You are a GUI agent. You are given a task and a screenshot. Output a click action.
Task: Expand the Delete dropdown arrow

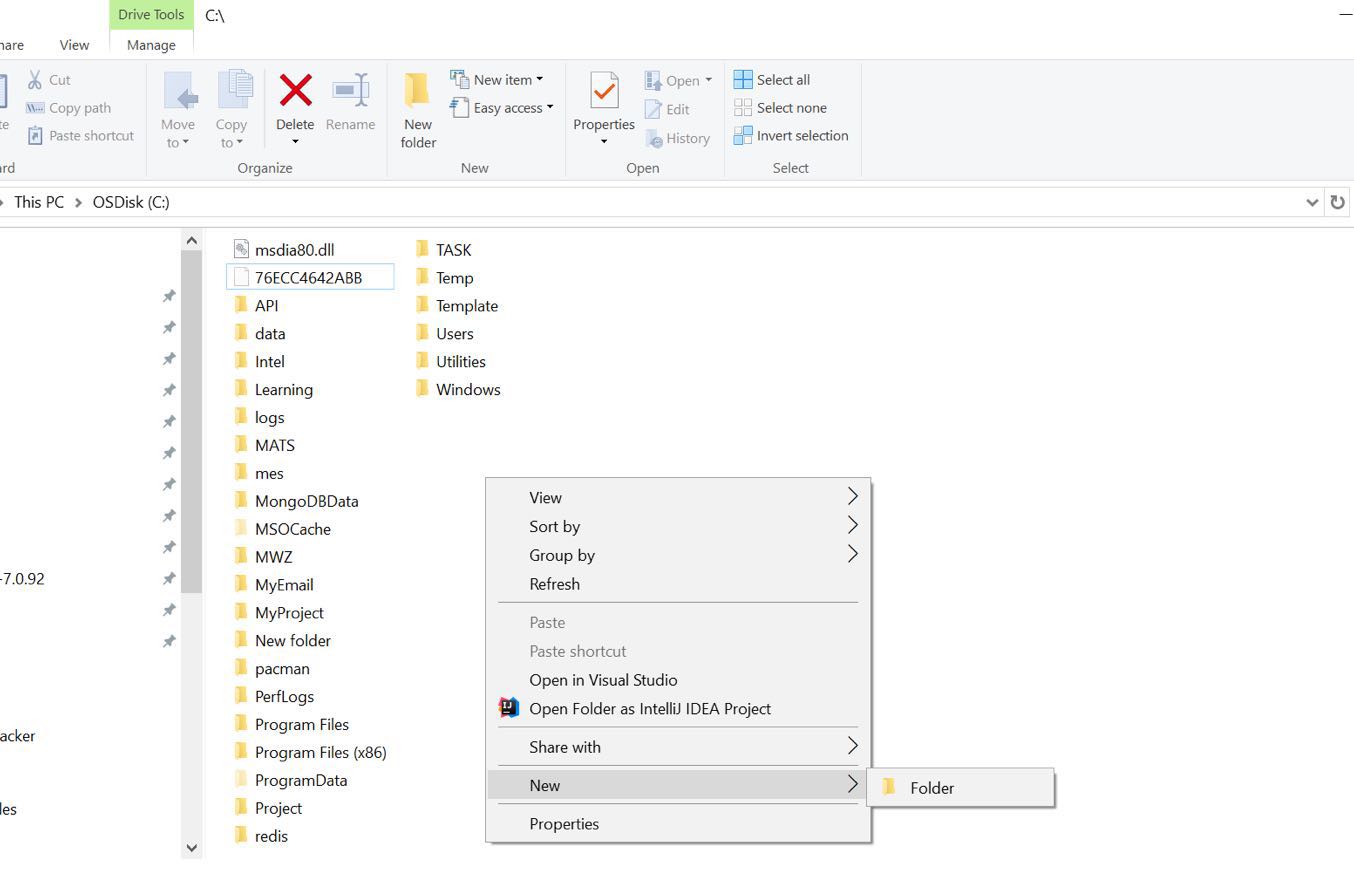295,142
